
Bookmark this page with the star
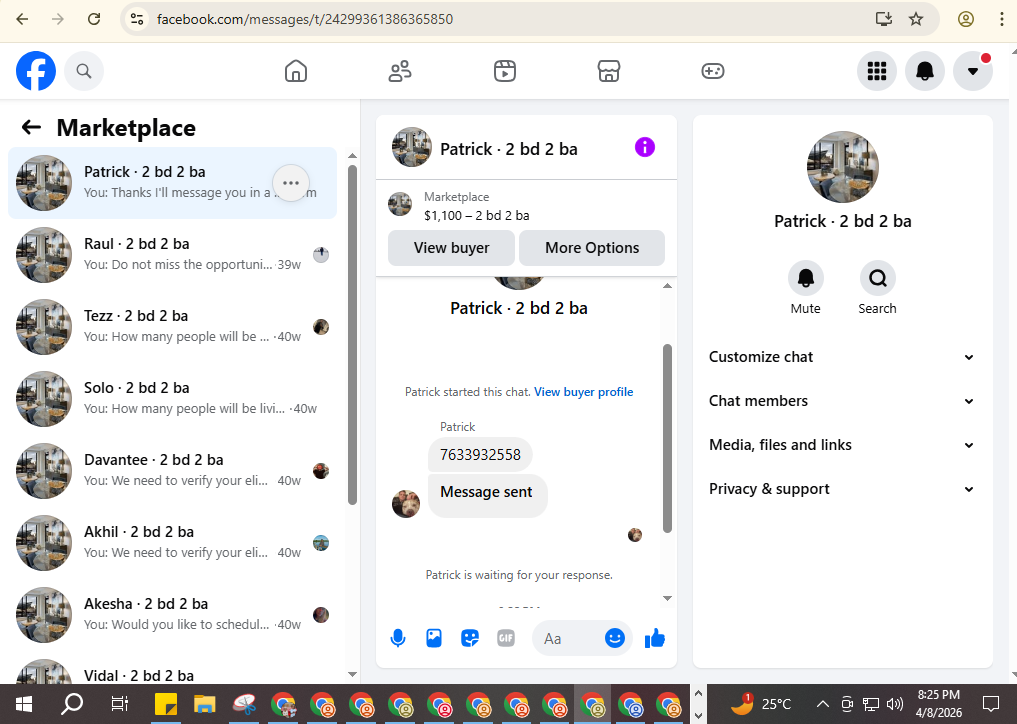pos(916,19)
